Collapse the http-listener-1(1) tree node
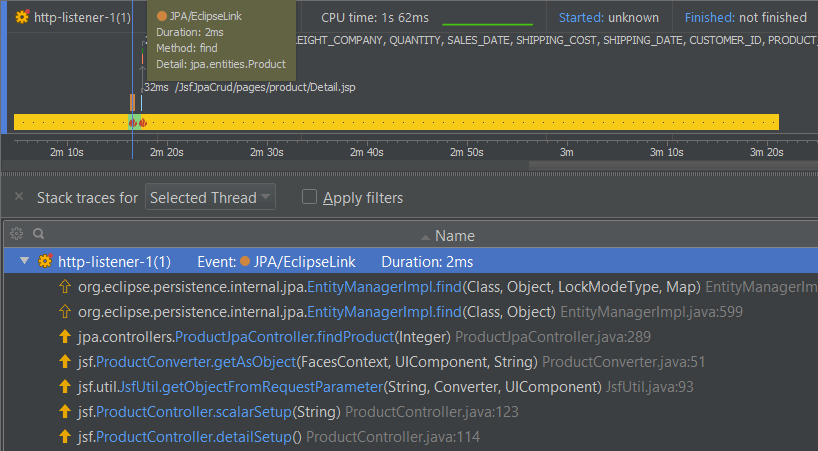This screenshot has width=818, height=451. pyautogui.click(x=24, y=261)
